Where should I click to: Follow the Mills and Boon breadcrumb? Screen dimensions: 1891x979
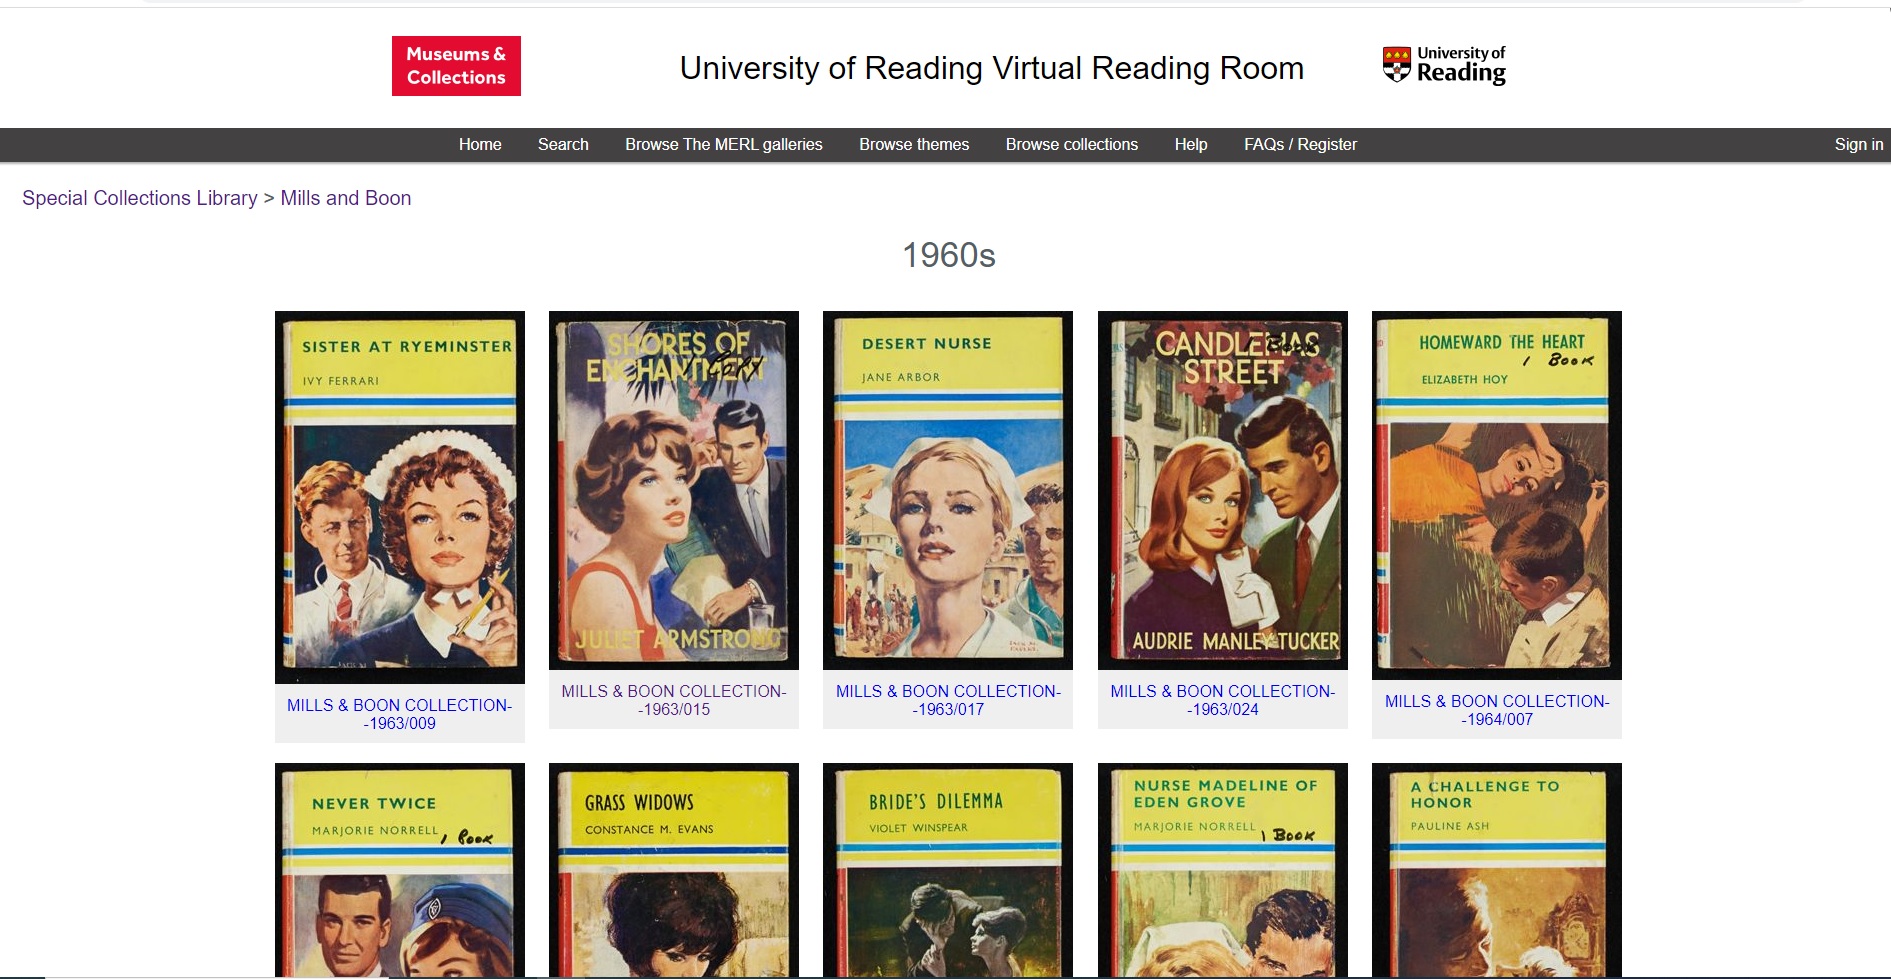click(346, 198)
